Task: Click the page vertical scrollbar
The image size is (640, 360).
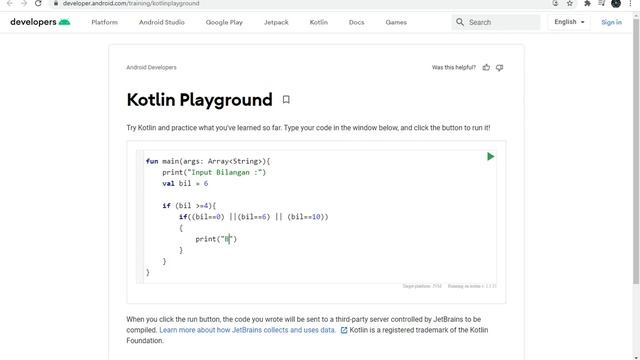Action: [636, 151]
